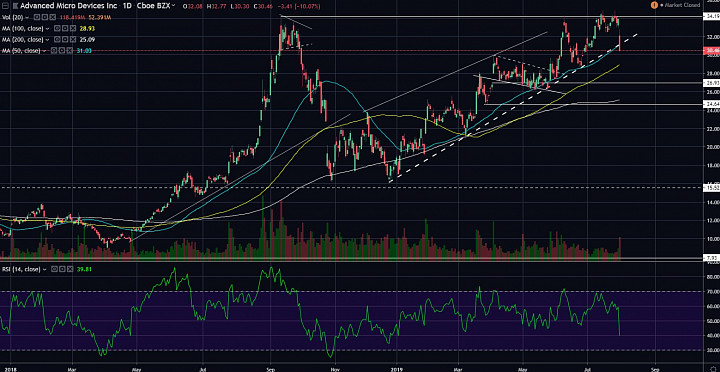
Task: Click the 2019 label on time axis
Action: 396,368
